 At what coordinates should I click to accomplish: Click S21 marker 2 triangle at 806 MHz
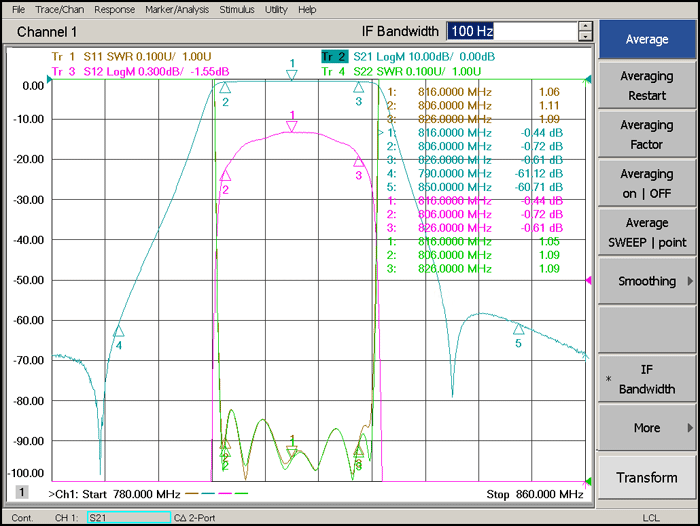pyautogui.click(x=225, y=88)
